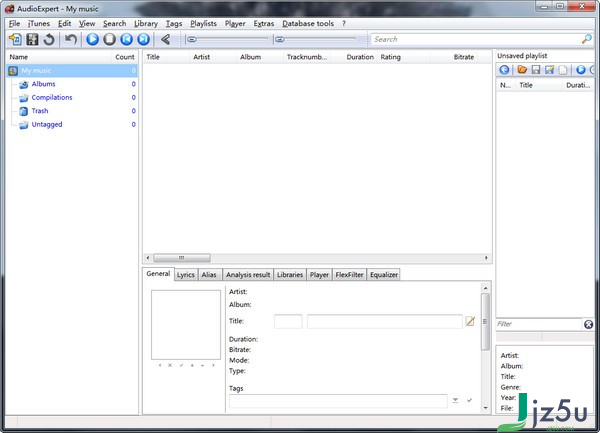Open the File menu
The image size is (600, 433).
[15, 24]
